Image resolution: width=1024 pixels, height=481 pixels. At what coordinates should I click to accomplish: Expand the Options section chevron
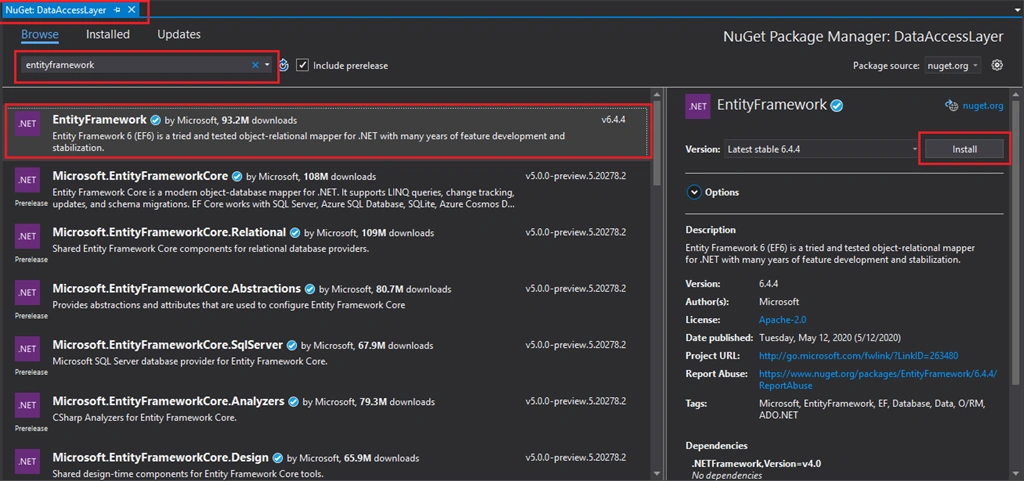[x=692, y=192]
